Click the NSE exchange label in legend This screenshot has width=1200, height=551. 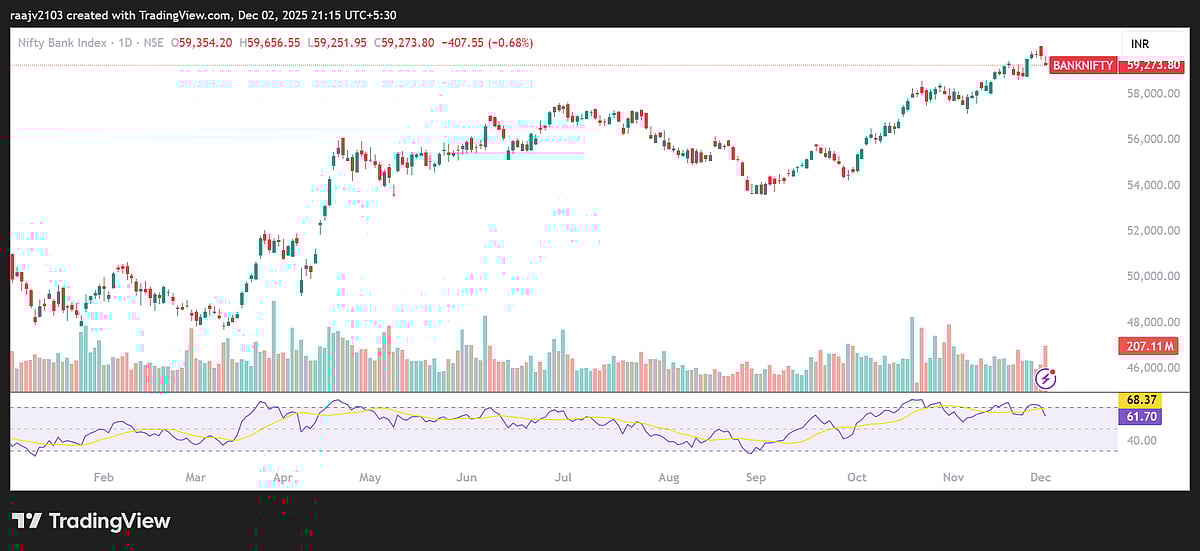click(155, 43)
